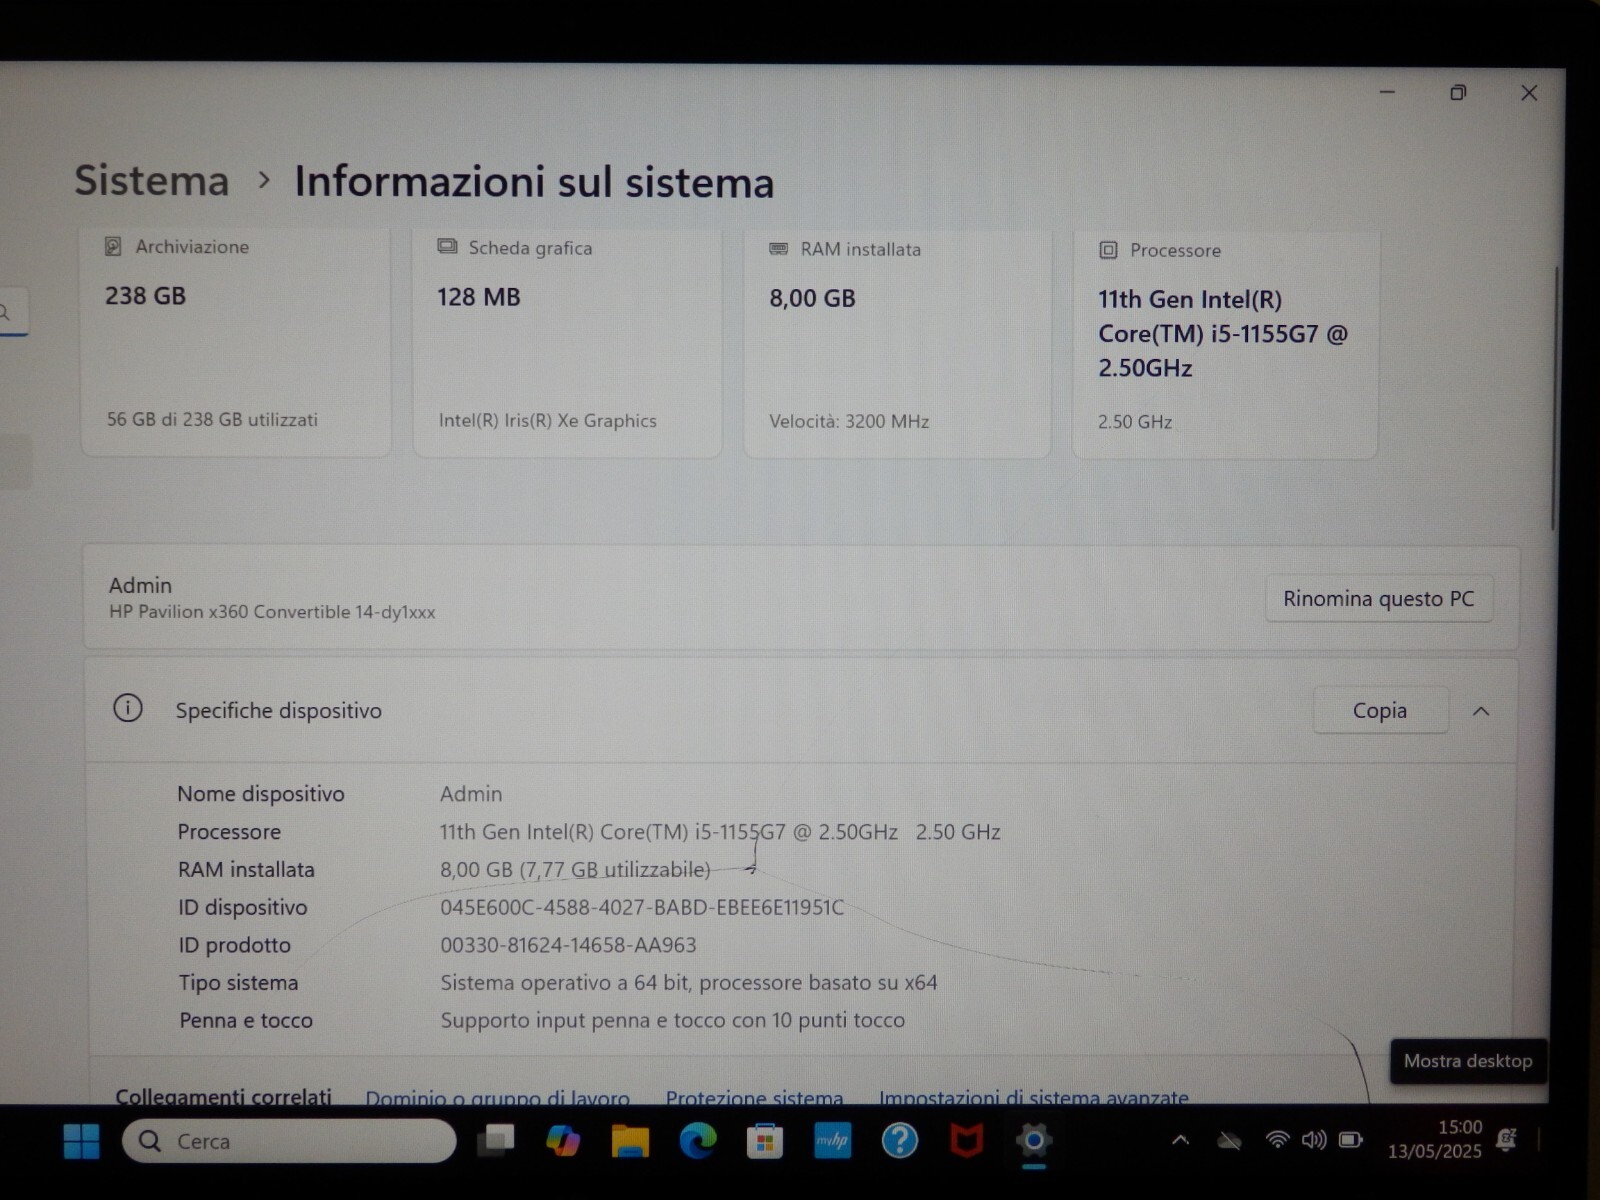The width and height of the screenshot is (1600, 1200).
Task: Go back to Sistema breadcrumb
Action: [152, 181]
